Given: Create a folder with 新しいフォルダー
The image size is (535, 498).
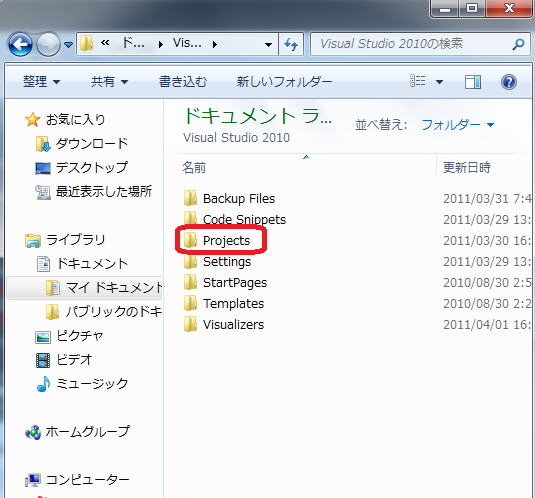Looking at the screenshot, I should 285,82.
